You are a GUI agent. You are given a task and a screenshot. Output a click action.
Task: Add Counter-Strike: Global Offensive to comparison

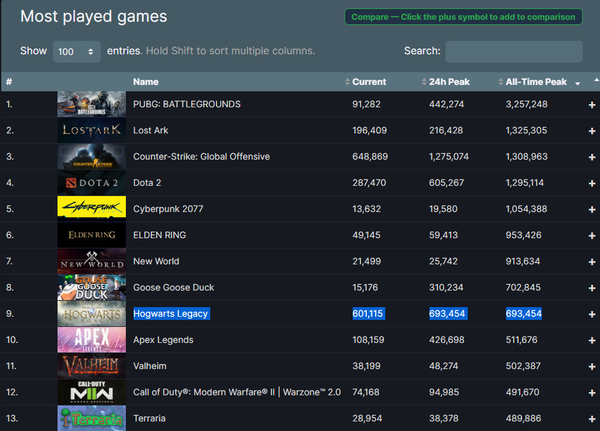pos(592,157)
